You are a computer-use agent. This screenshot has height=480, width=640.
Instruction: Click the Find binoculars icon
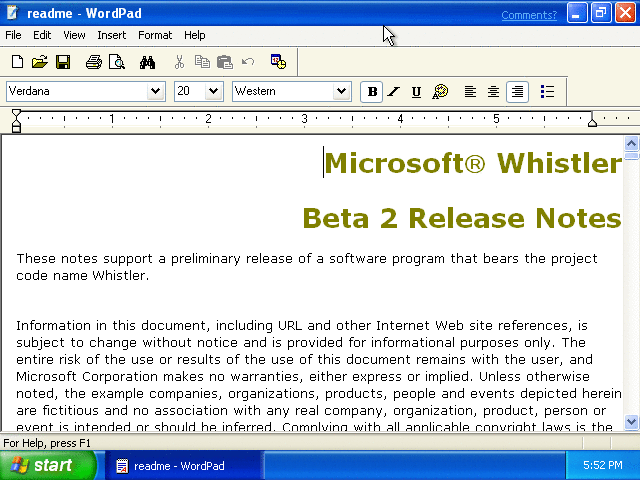pyautogui.click(x=147, y=62)
